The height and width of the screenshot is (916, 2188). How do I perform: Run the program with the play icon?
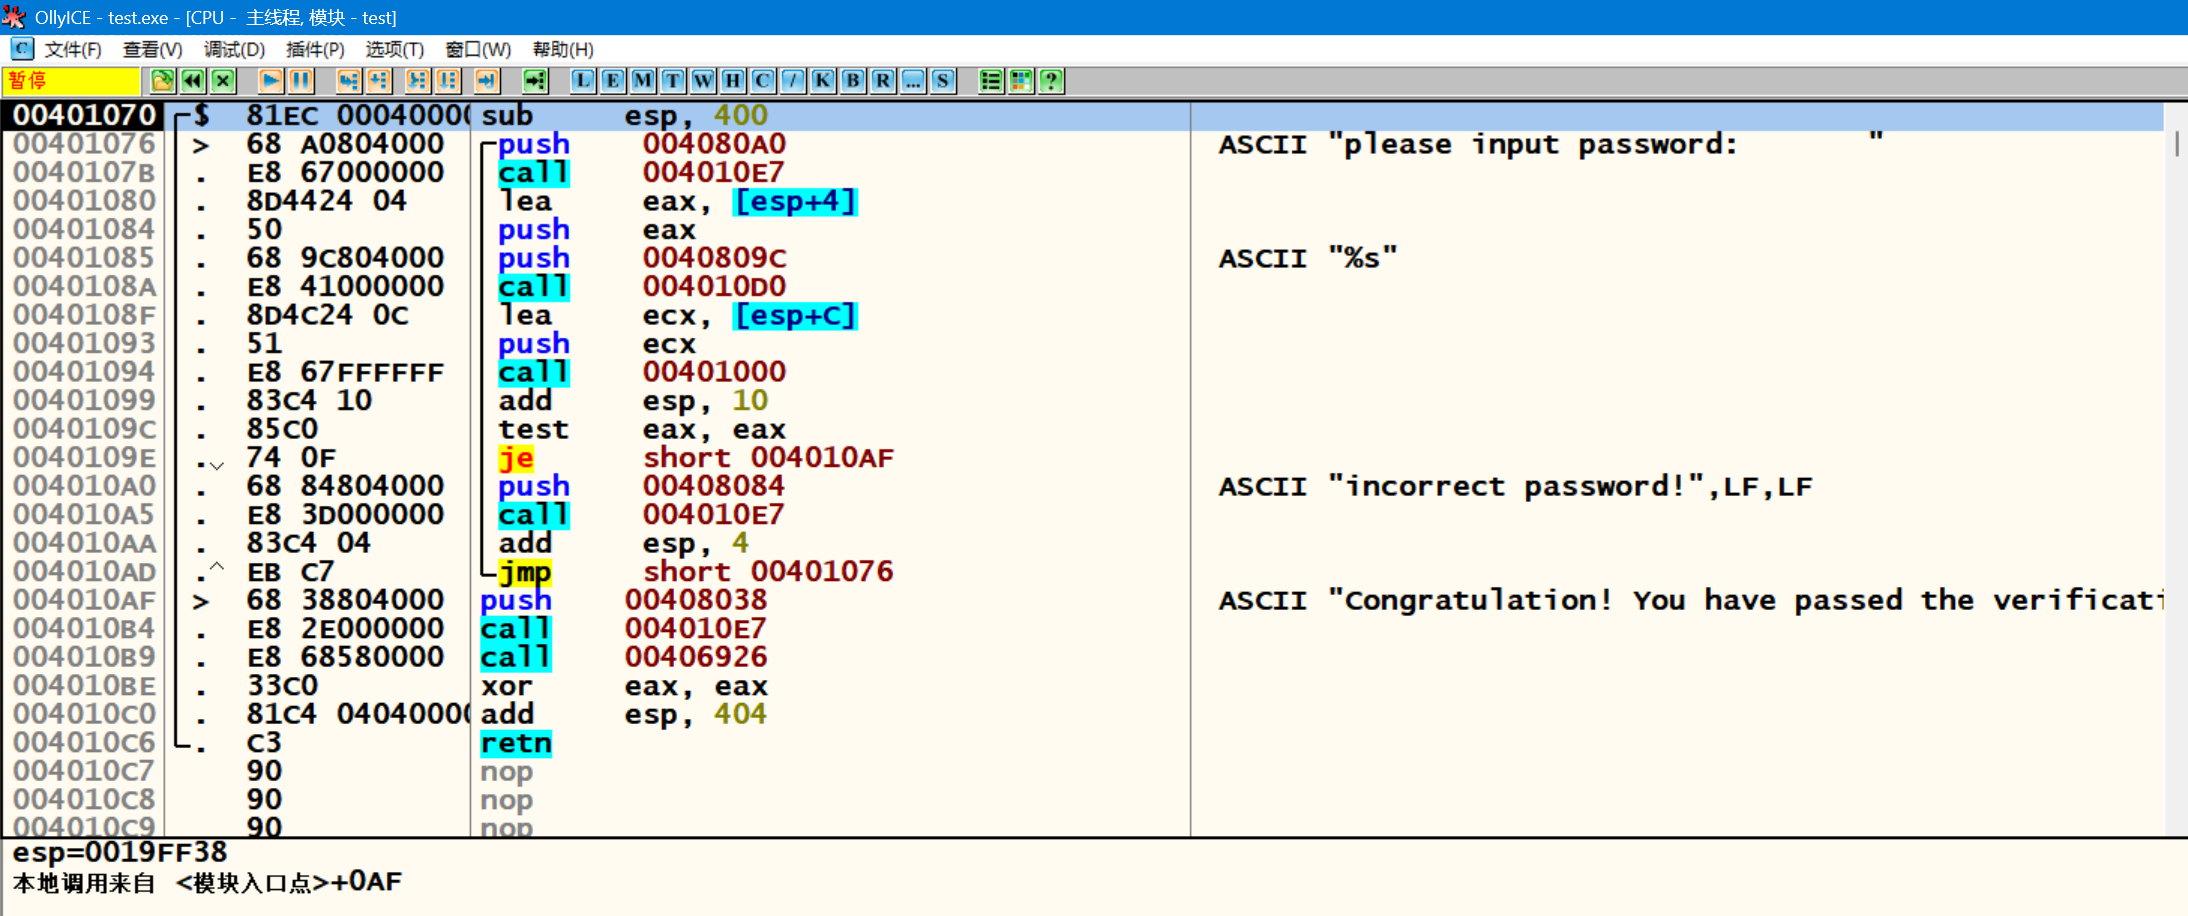coord(270,81)
